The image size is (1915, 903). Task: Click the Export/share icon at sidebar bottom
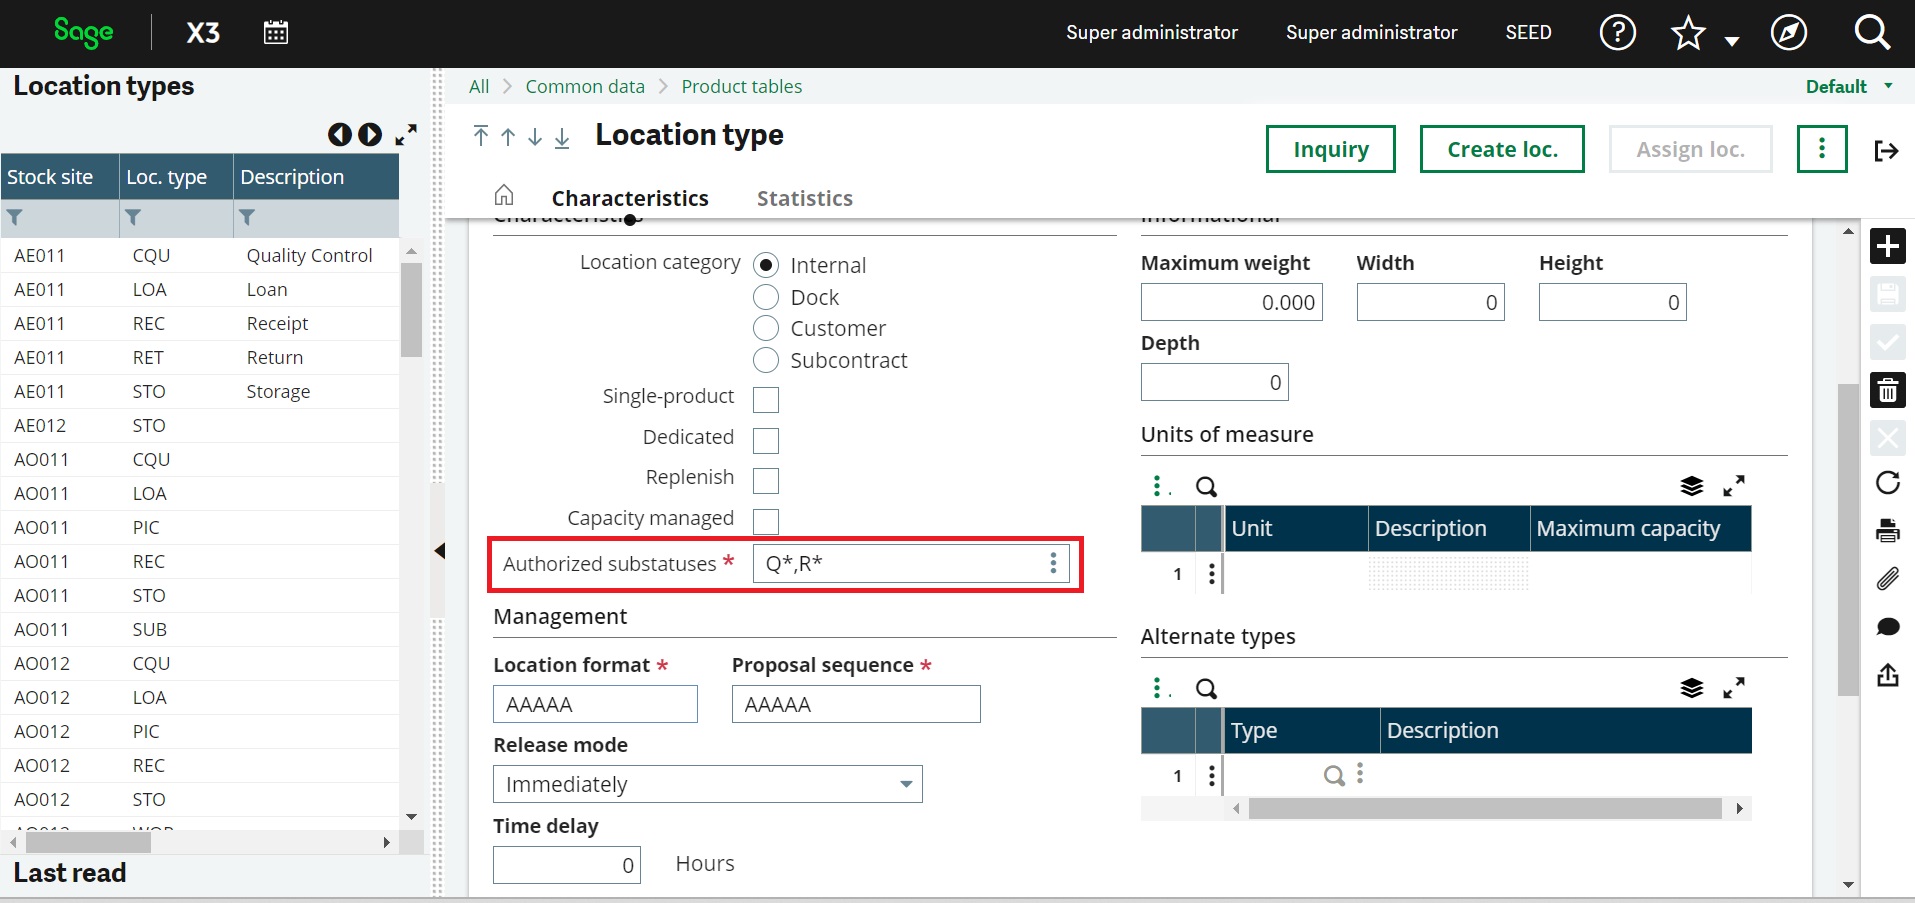pos(1888,675)
